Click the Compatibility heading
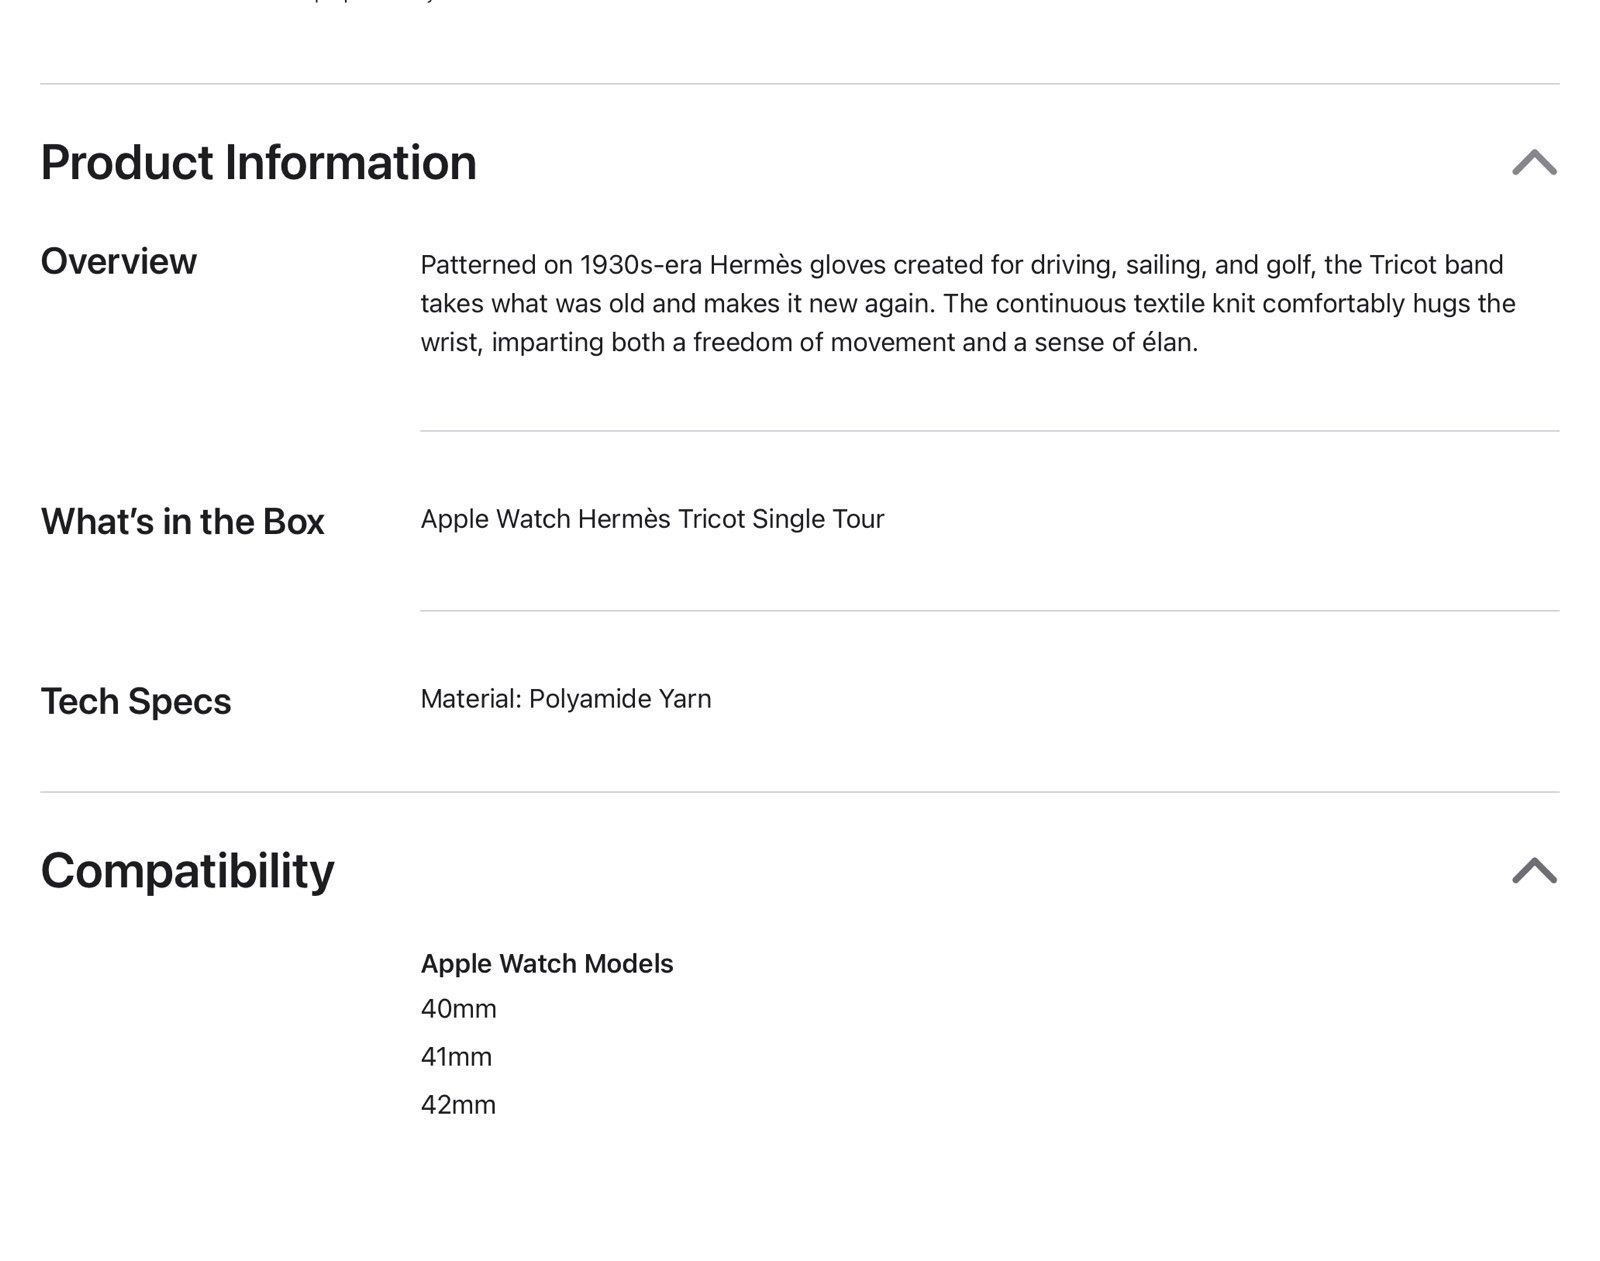1600x1261 pixels. tap(187, 871)
